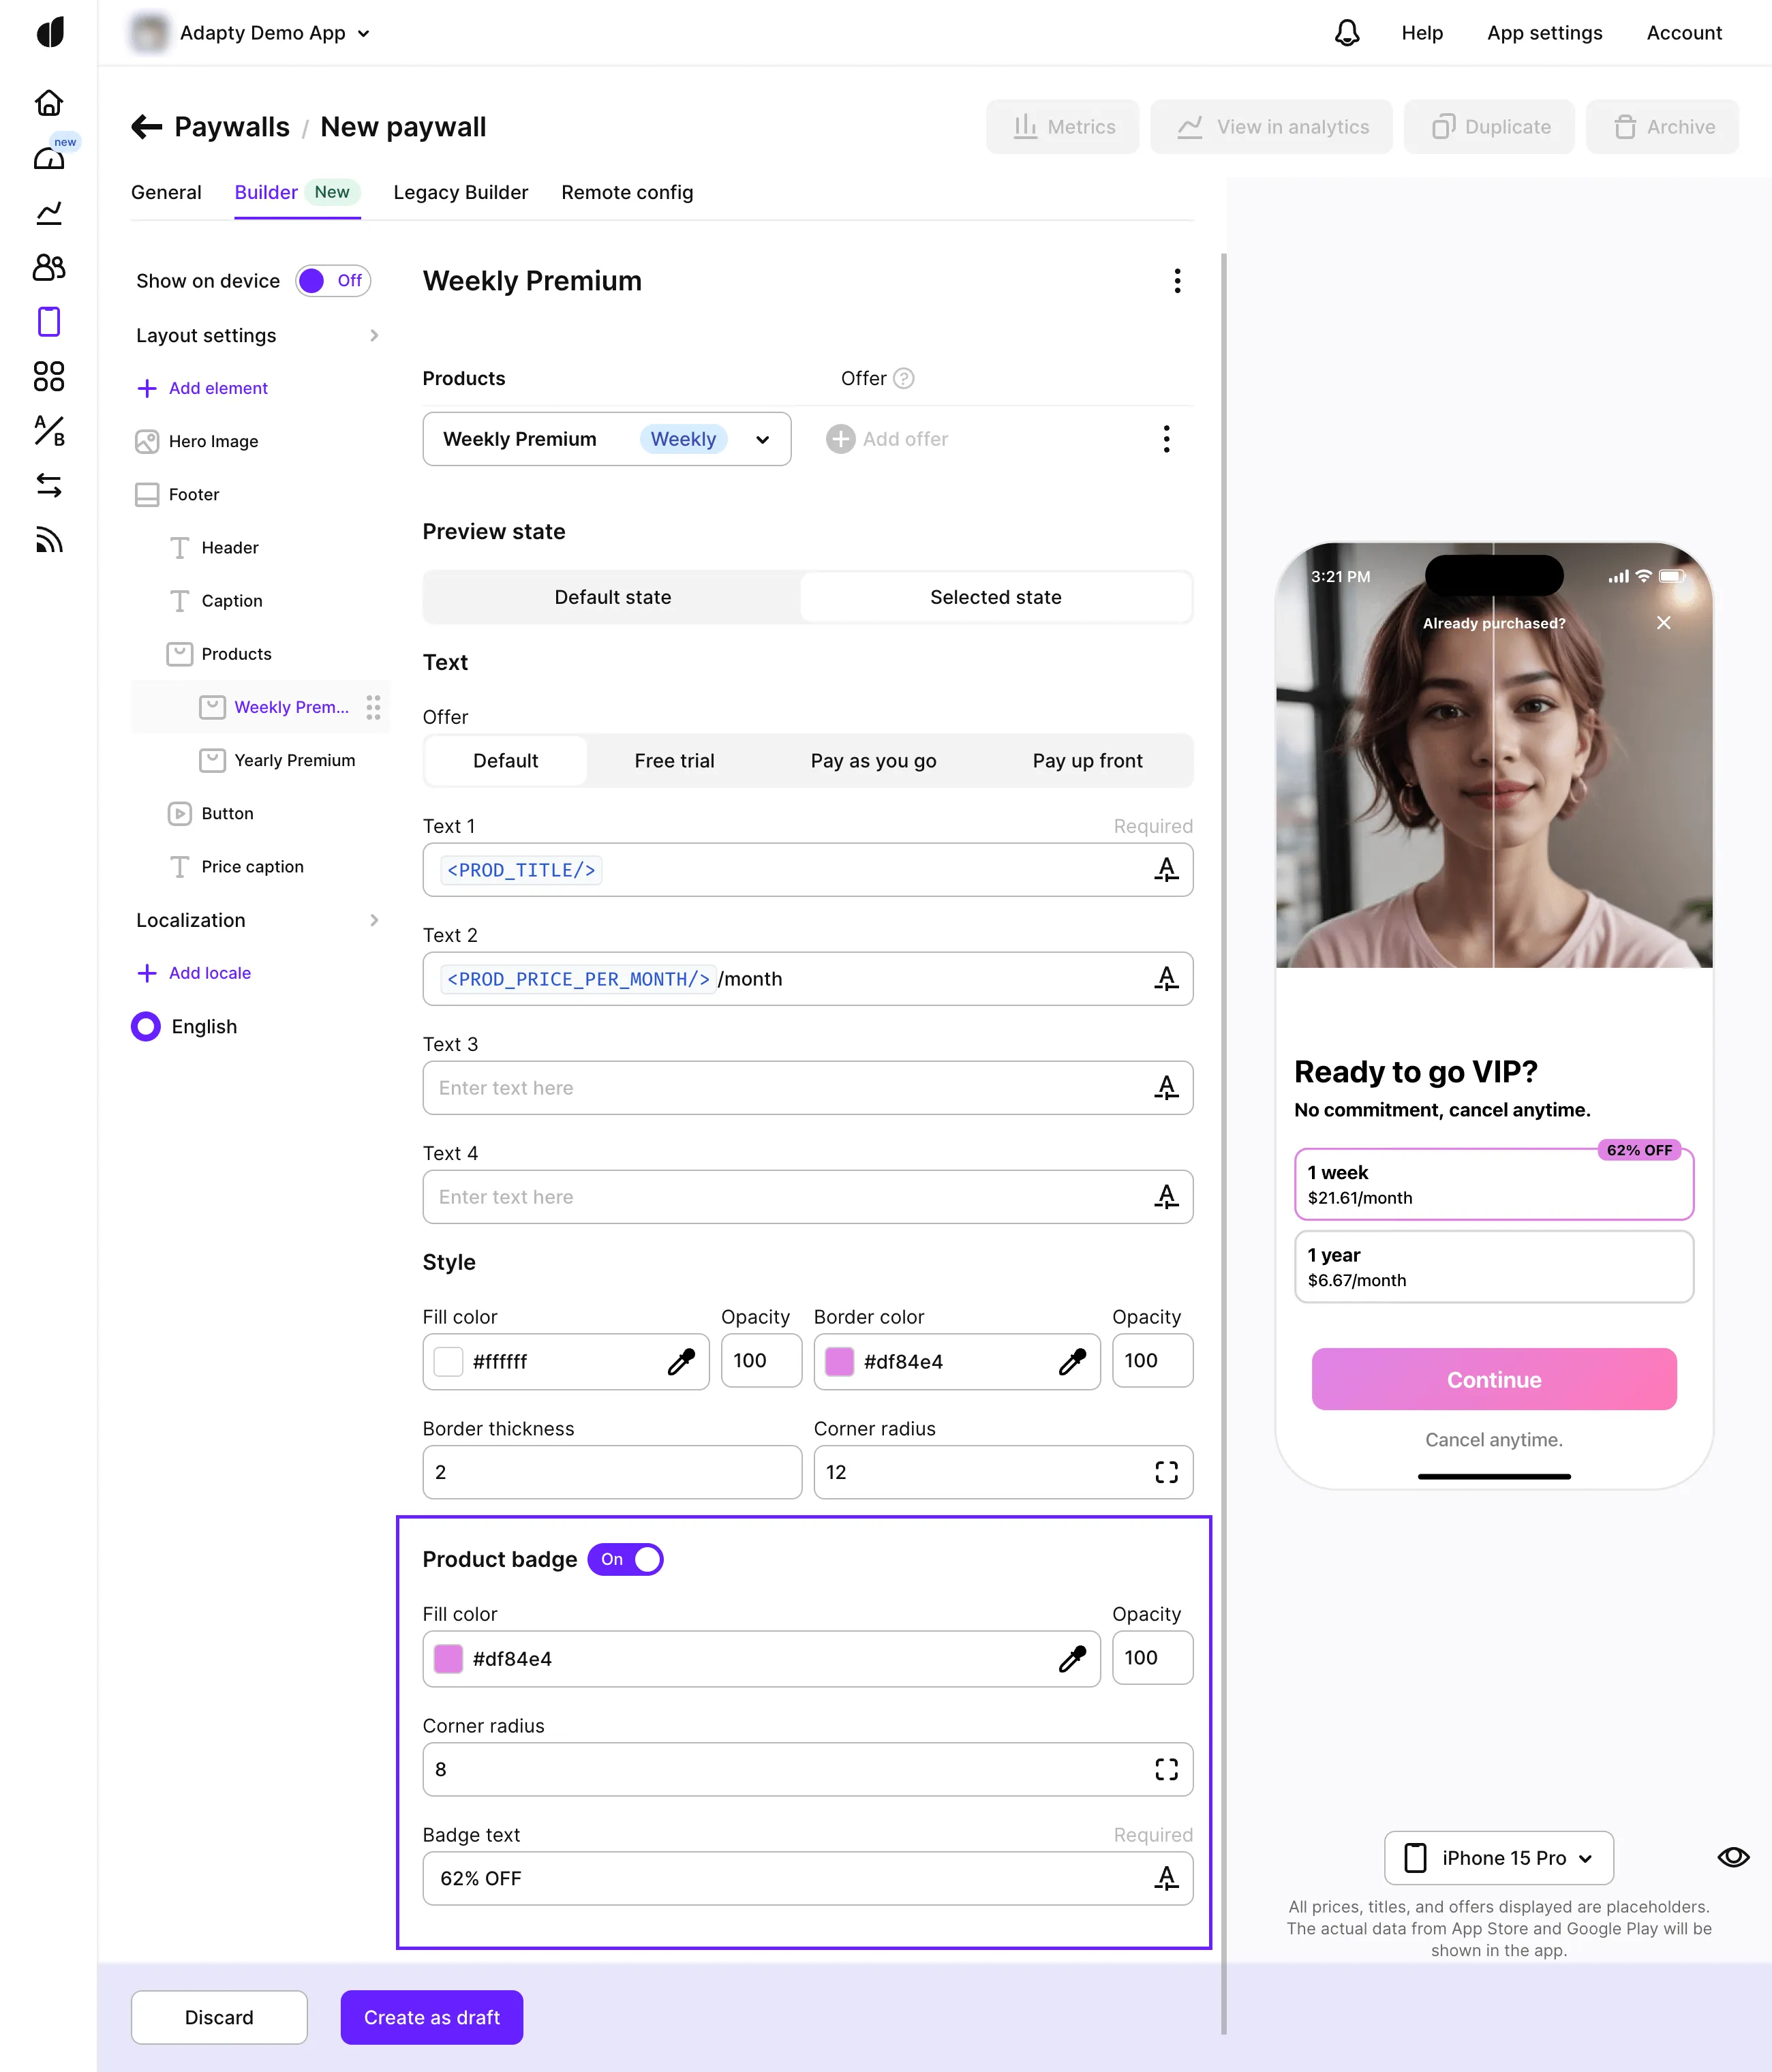Open the Remote config tab
1772x2072 pixels.
pyautogui.click(x=627, y=192)
